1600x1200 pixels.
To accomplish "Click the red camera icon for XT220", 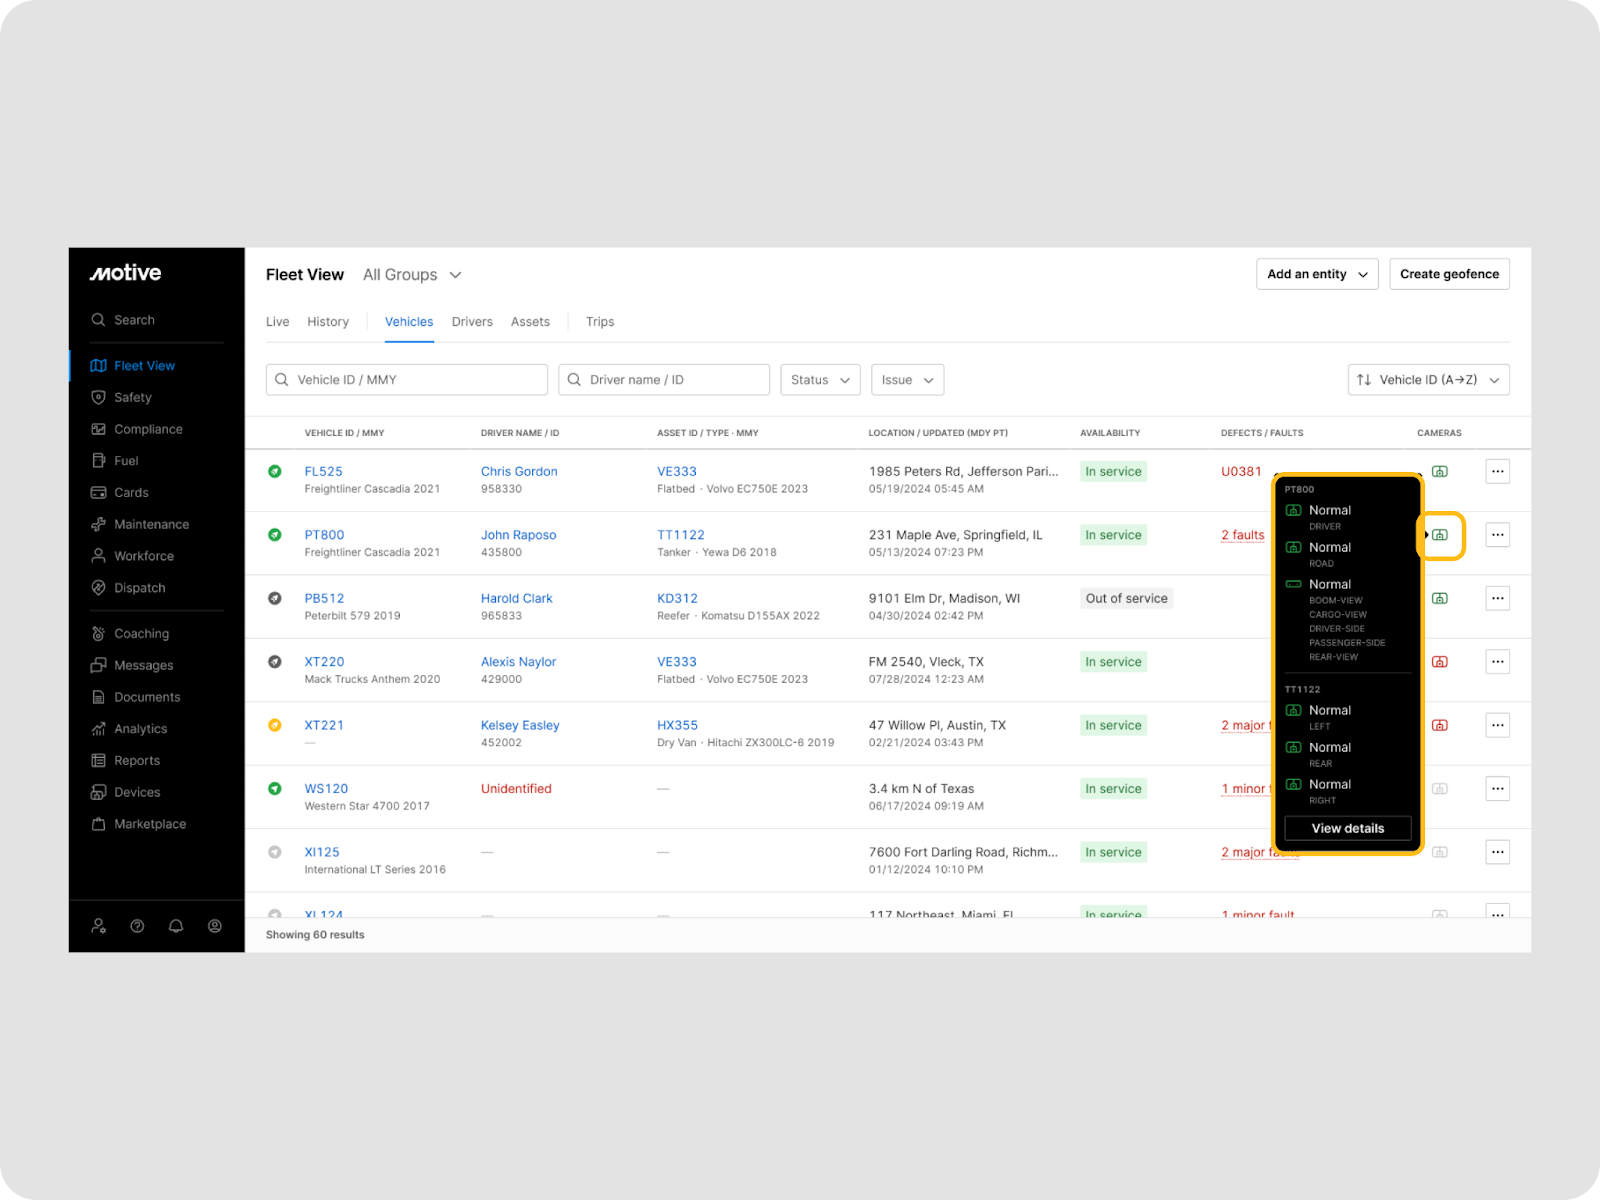I will [x=1440, y=662].
